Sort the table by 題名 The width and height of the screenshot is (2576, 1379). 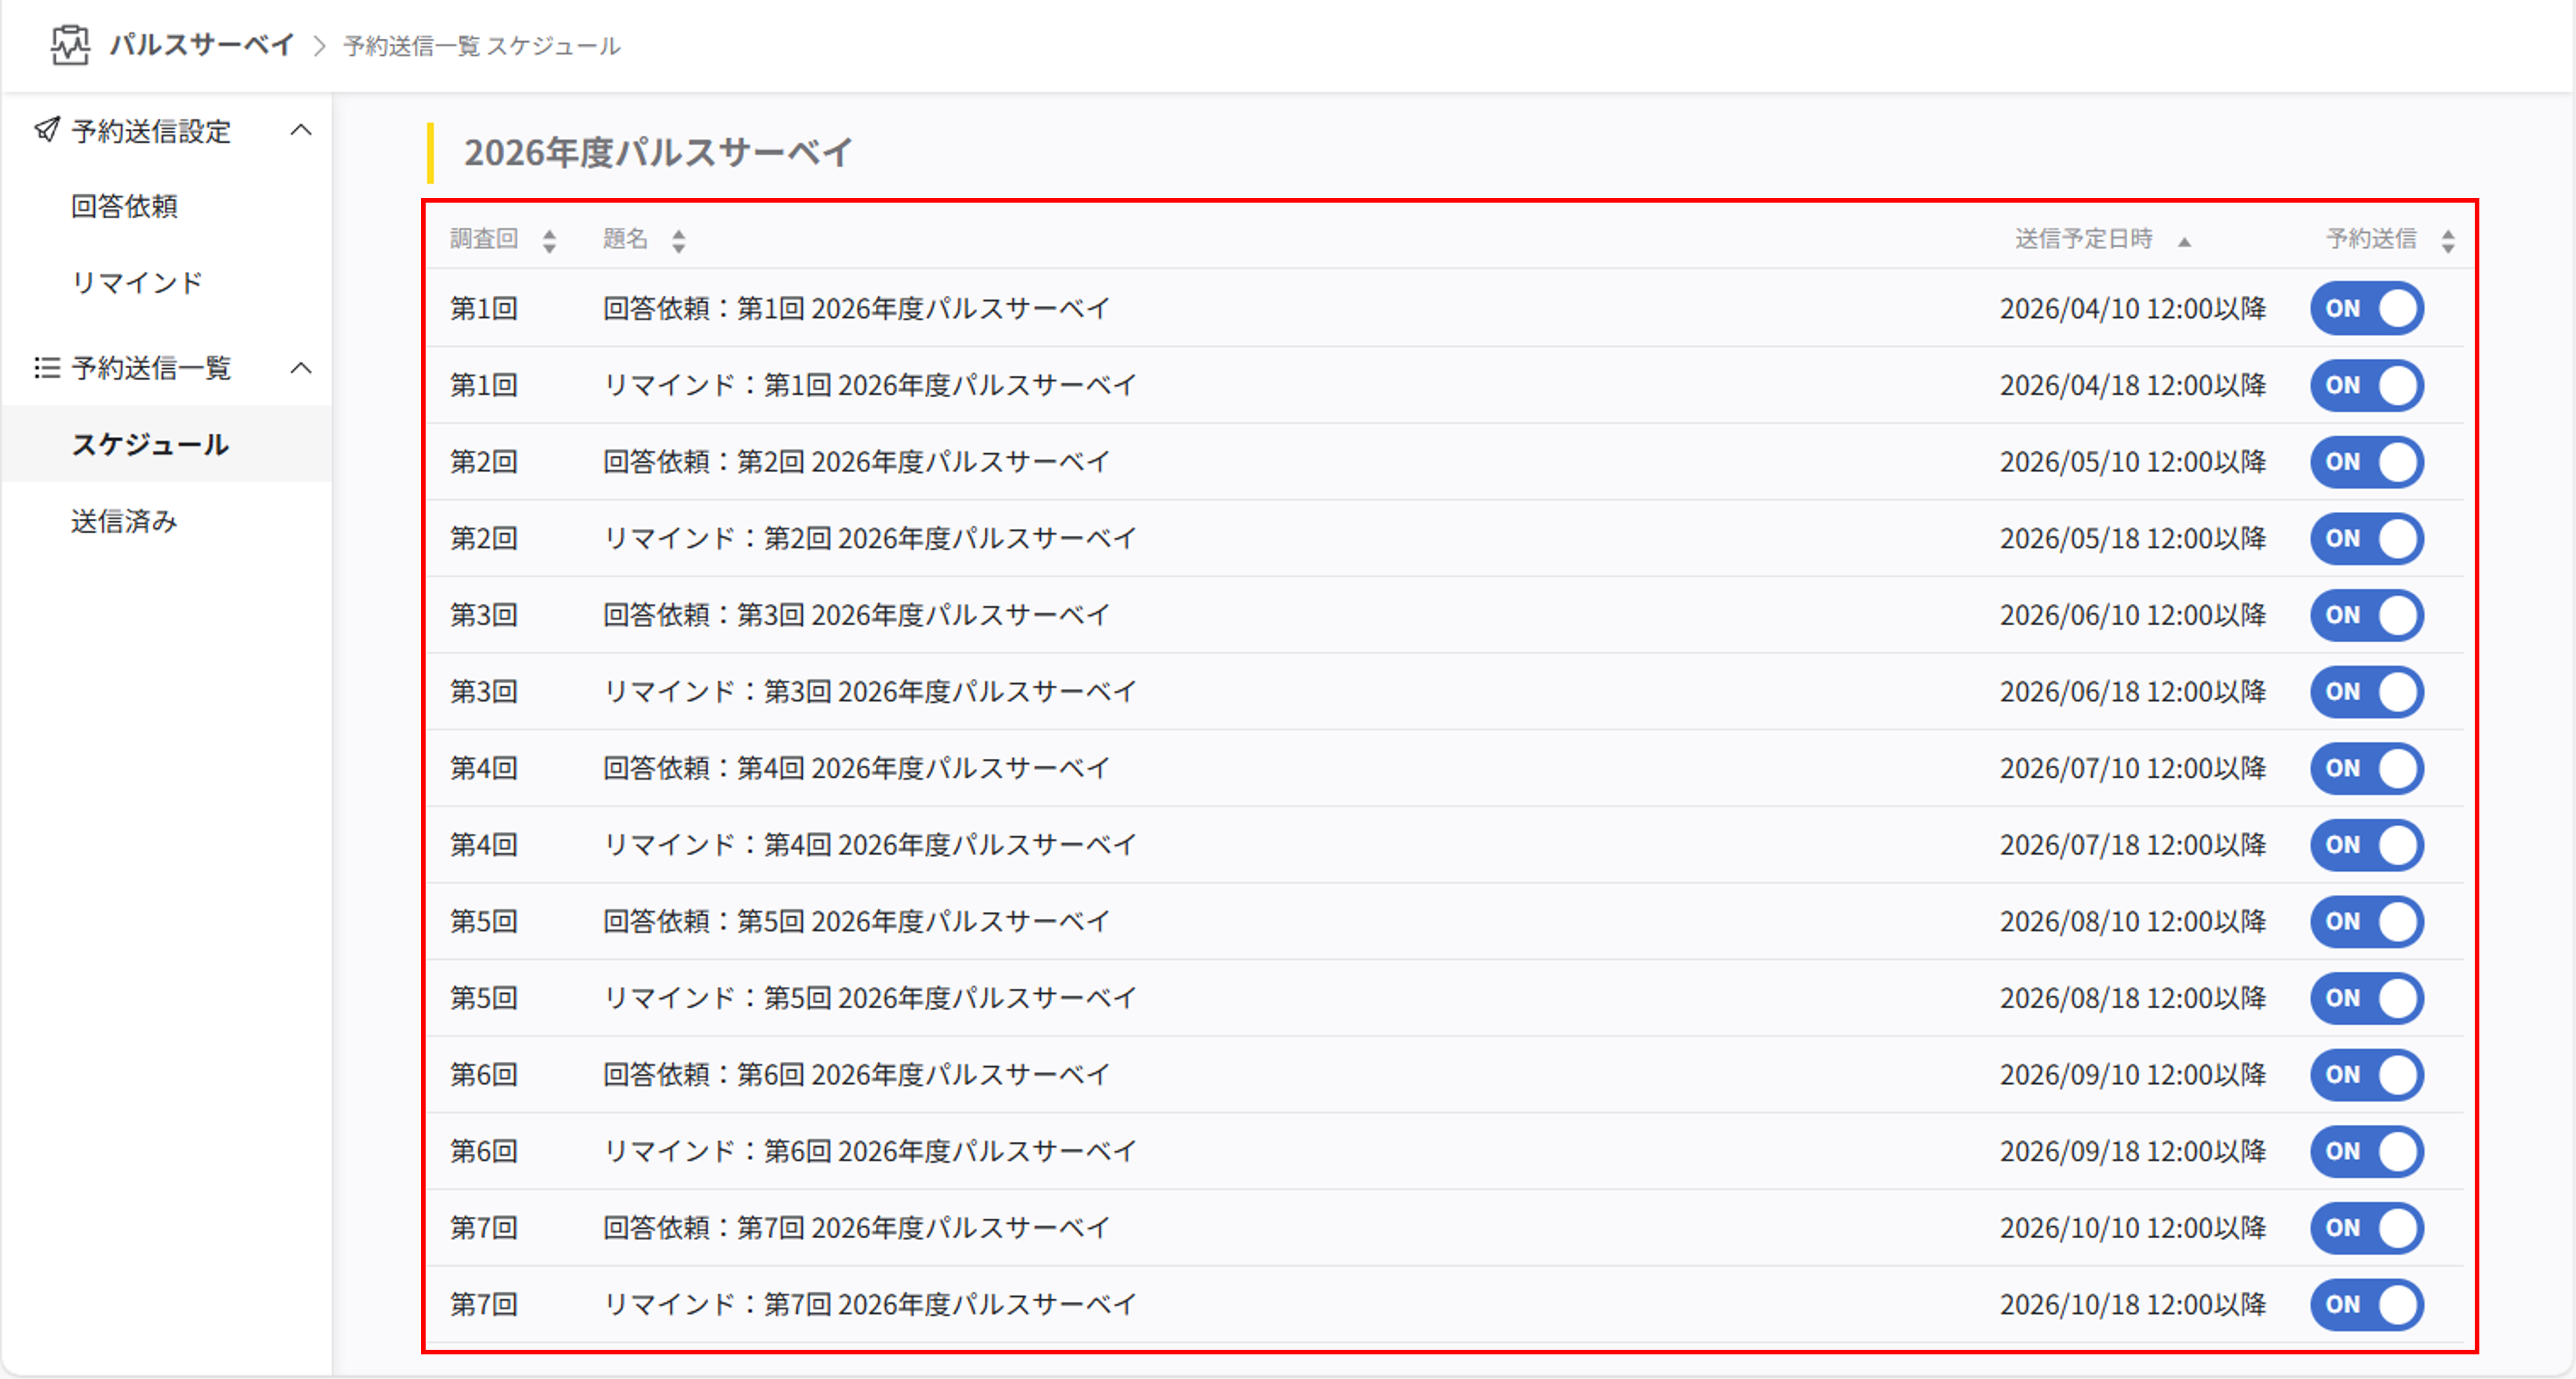[x=679, y=239]
